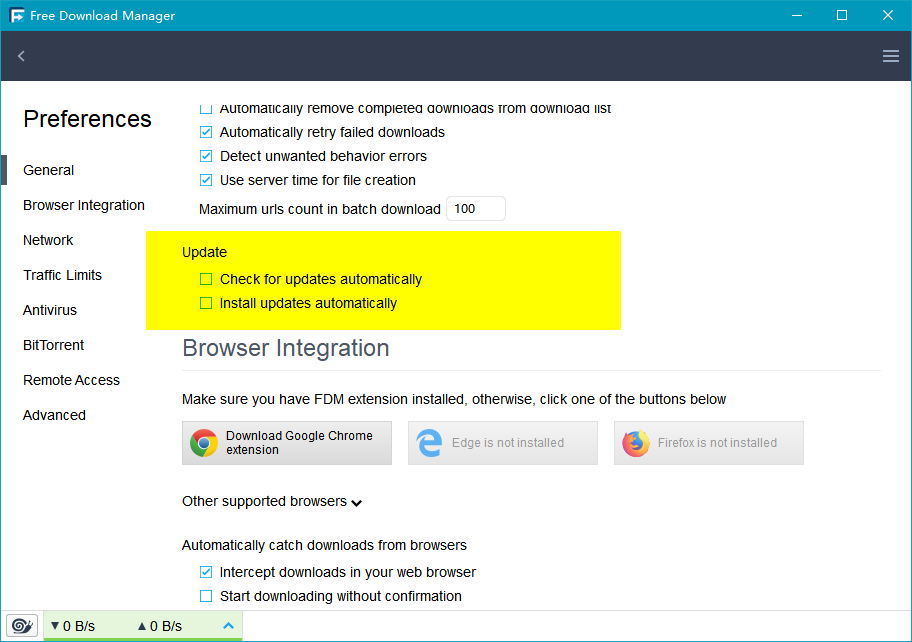Click the Google Chrome logo icon
Image resolution: width=912 pixels, height=642 pixels.
(204, 443)
